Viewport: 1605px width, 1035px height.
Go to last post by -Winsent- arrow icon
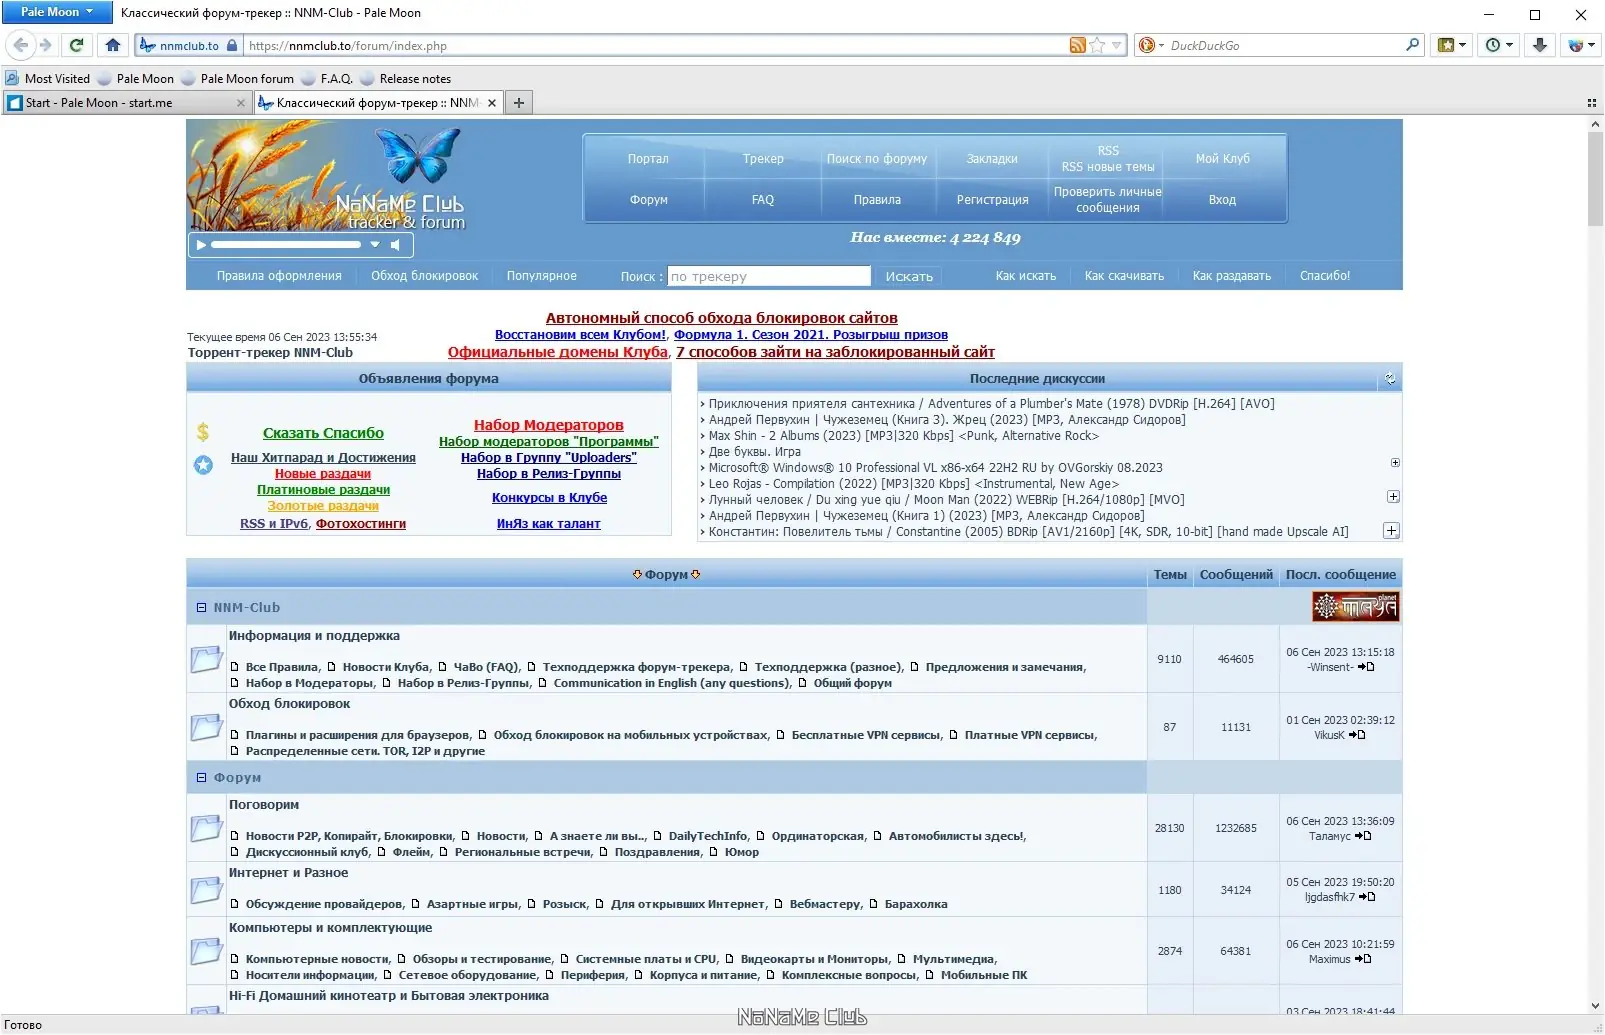point(1366,667)
